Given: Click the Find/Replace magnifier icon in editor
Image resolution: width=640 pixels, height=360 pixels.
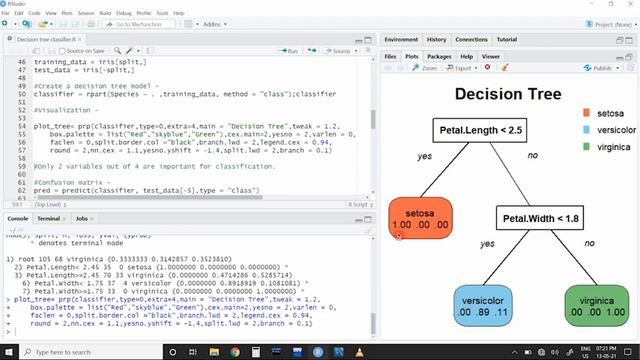Looking at the screenshot, I should 118,51.
